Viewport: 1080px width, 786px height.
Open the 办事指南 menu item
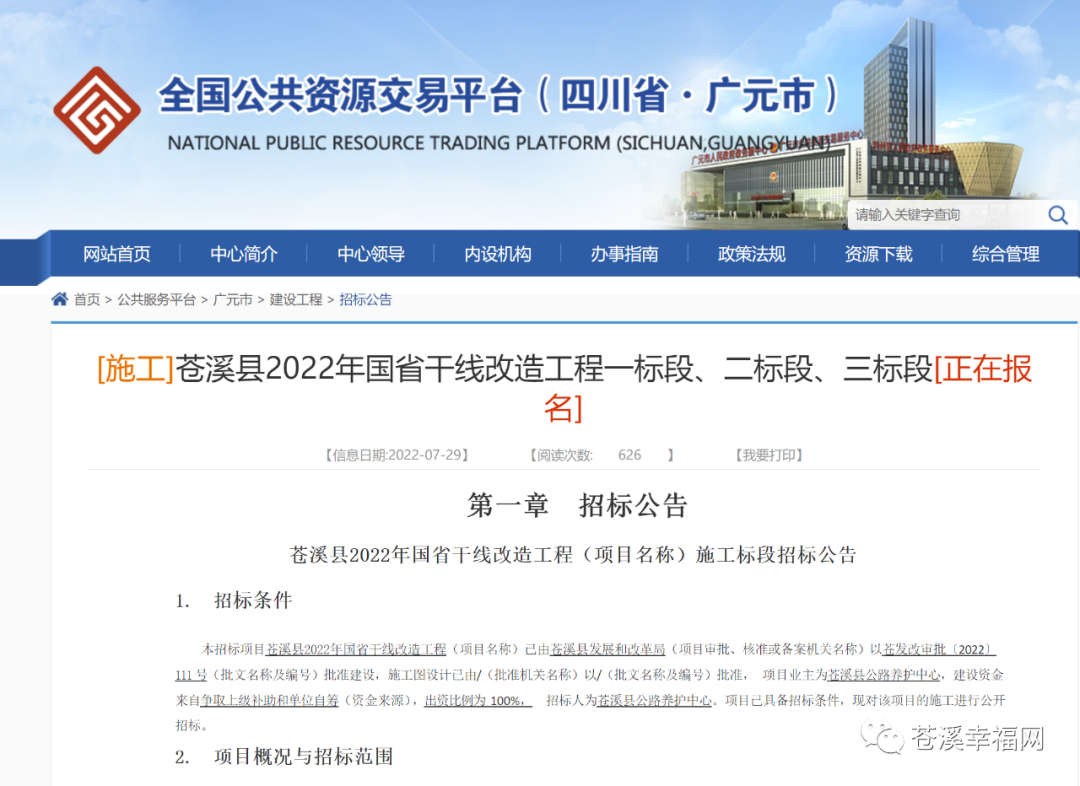[x=625, y=254]
